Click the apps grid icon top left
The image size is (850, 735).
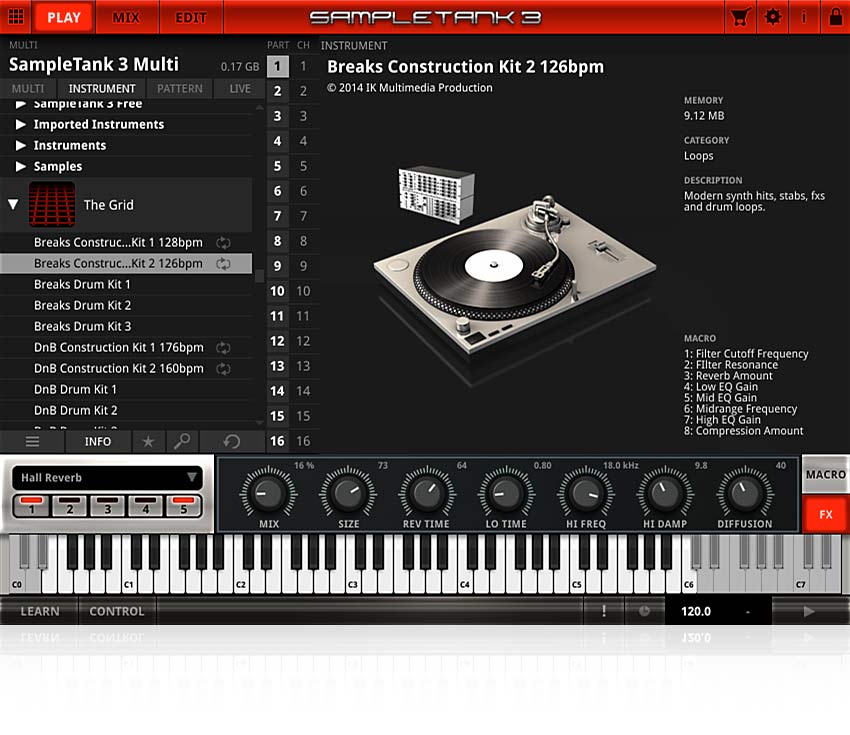point(15,16)
